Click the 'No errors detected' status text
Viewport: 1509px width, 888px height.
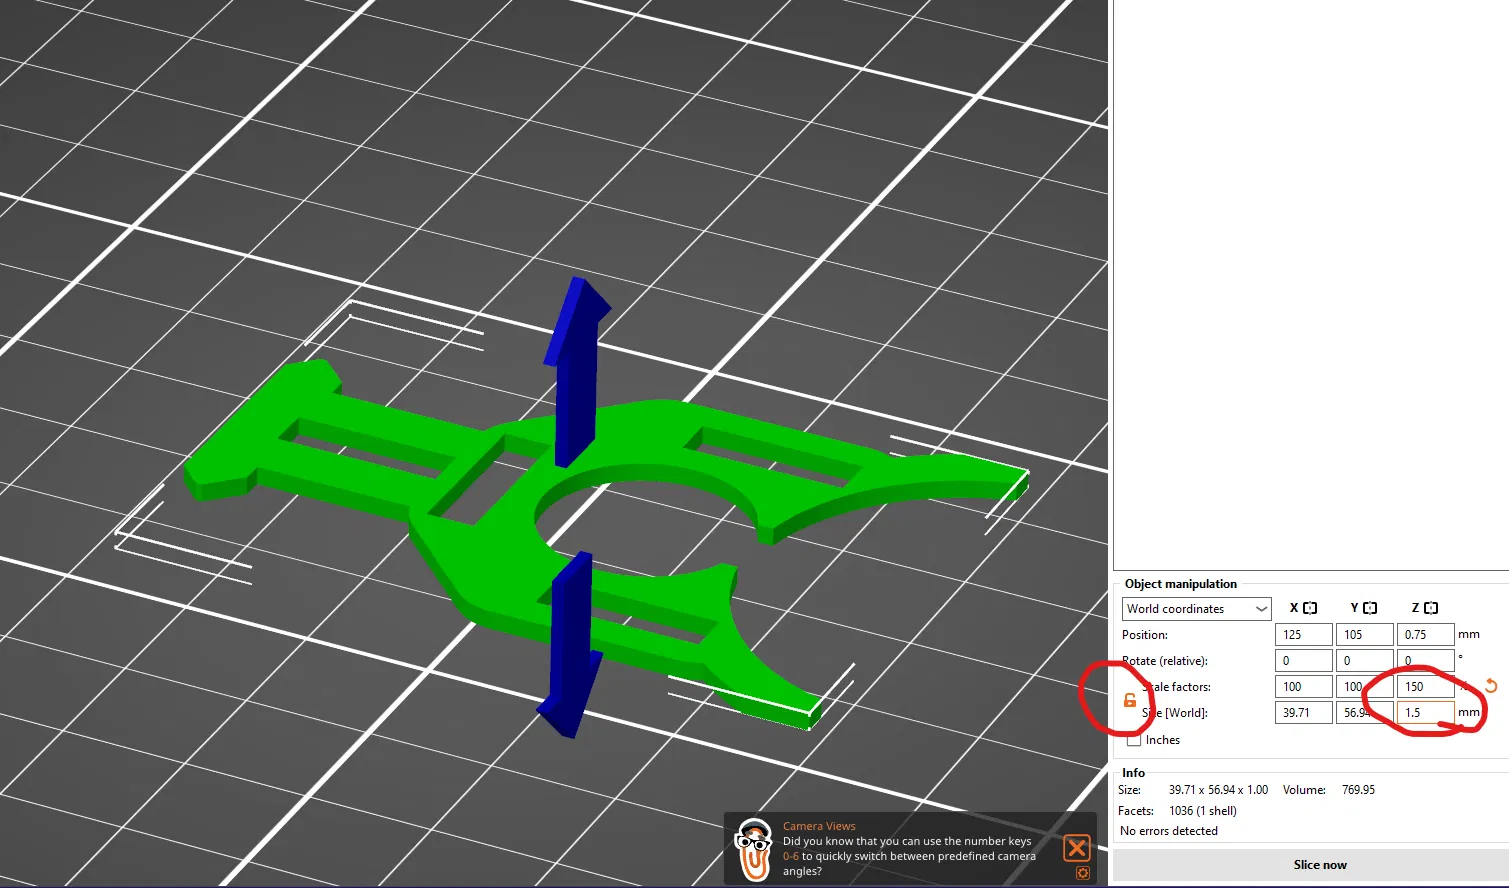pos(1169,831)
